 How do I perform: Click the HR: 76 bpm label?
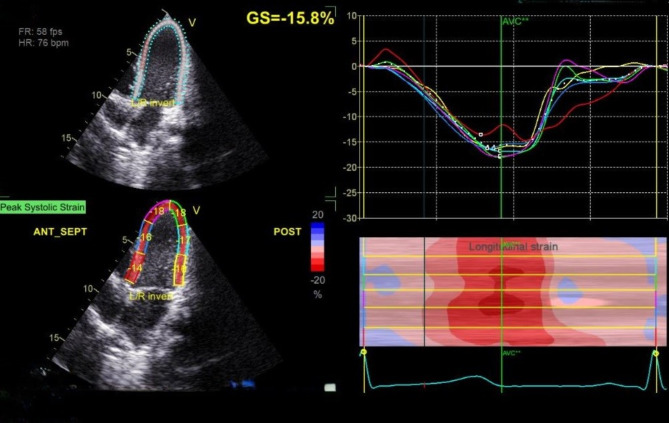pyautogui.click(x=43, y=43)
